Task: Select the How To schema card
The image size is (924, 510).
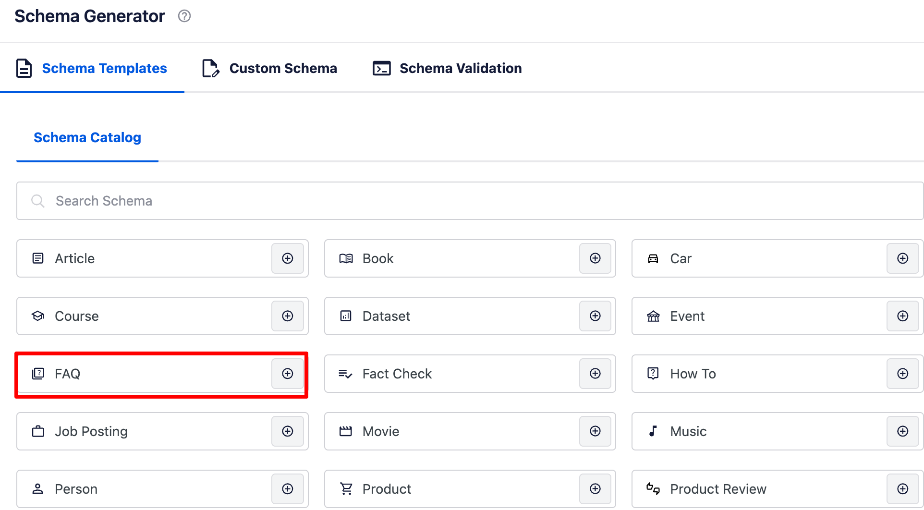Action: point(777,374)
